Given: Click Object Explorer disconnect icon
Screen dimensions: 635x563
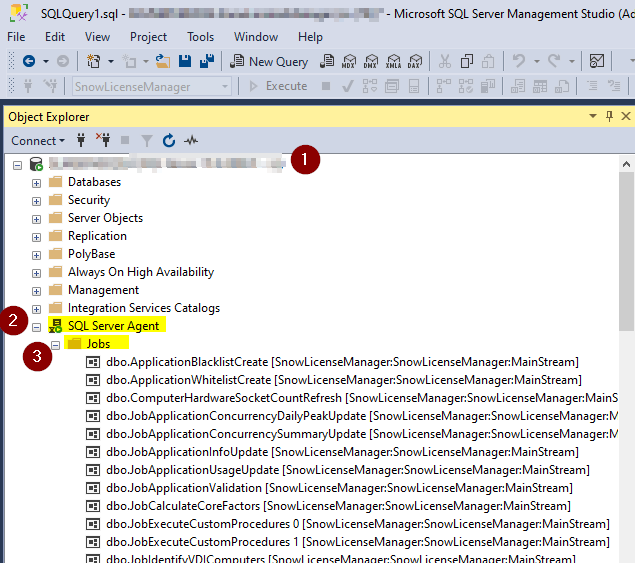Looking at the screenshot, I should point(103,140).
